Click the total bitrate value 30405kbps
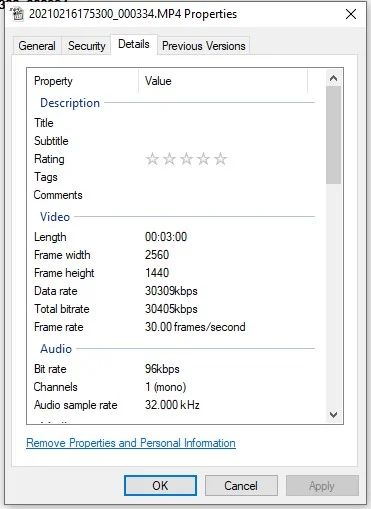This screenshot has width=371, height=509. 171,309
